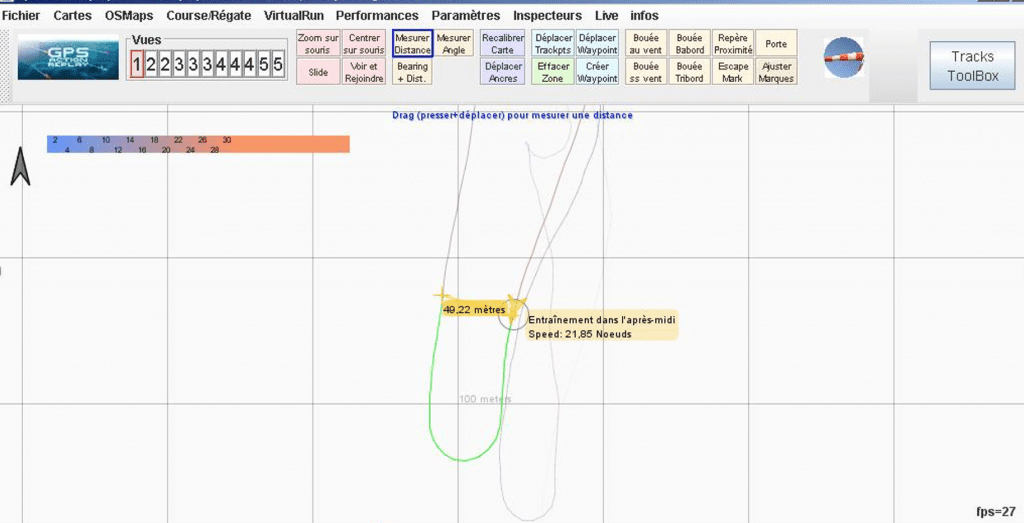The image size is (1024, 523).
Task: Click the circled track point marker on the map
Action: click(512, 314)
